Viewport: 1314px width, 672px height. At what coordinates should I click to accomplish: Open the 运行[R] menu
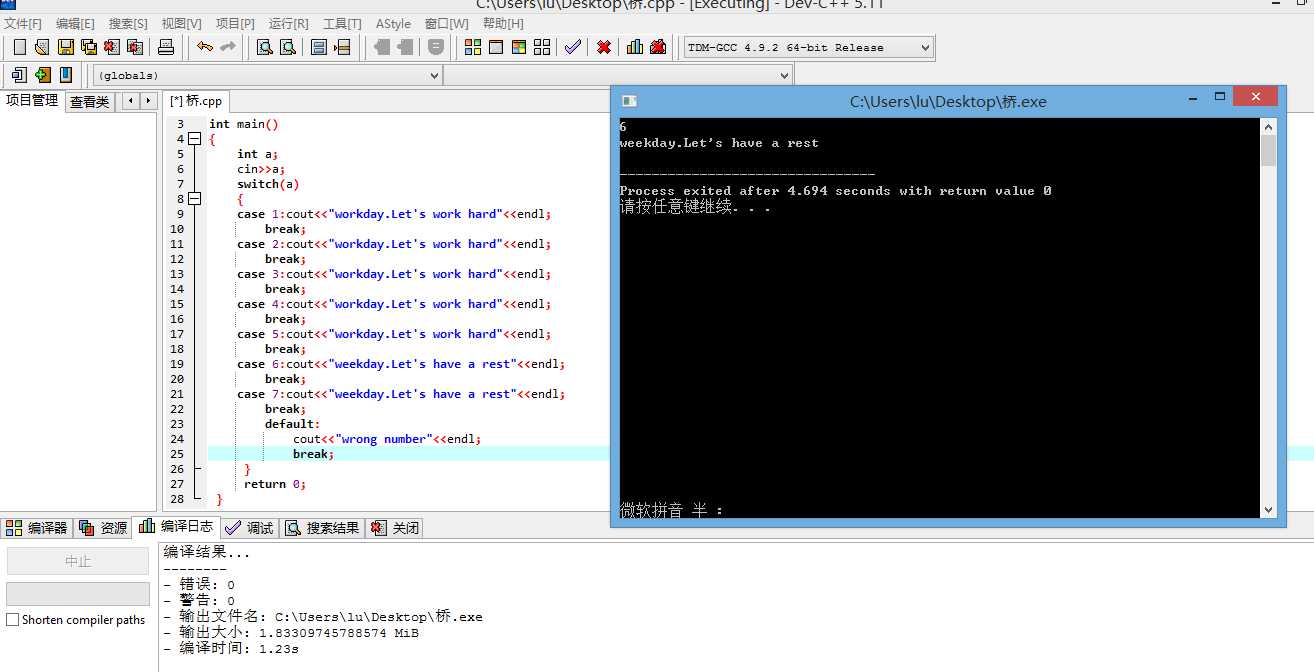click(x=289, y=23)
